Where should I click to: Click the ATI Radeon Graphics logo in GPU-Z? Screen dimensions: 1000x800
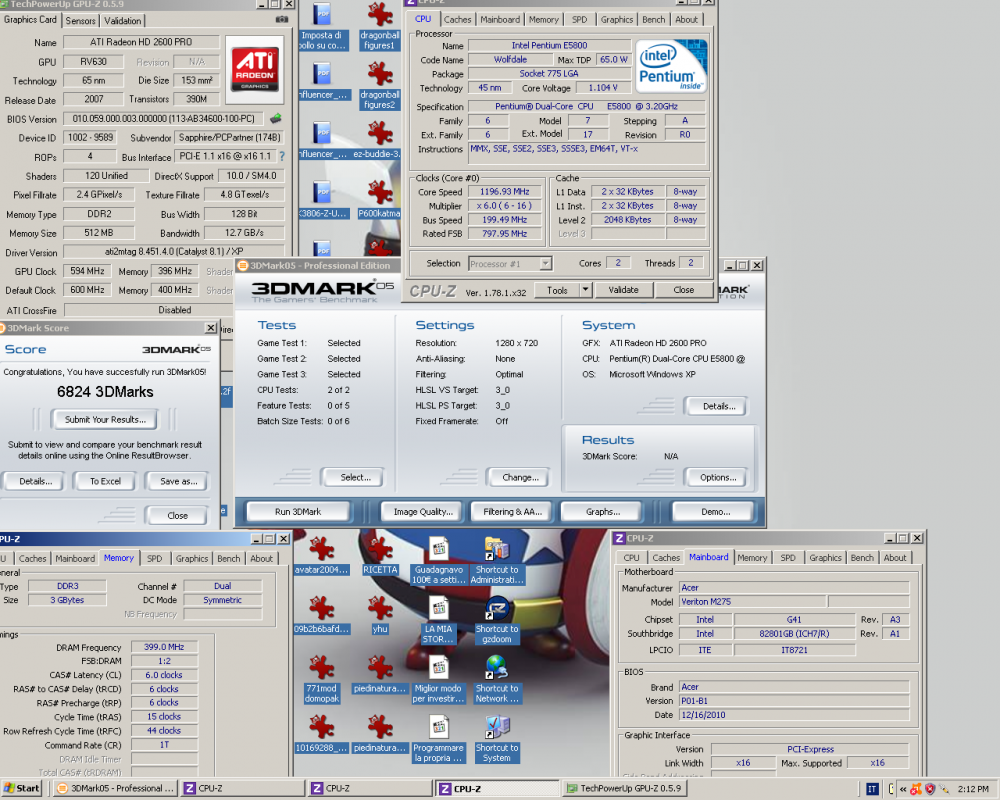[x=256, y=70]
